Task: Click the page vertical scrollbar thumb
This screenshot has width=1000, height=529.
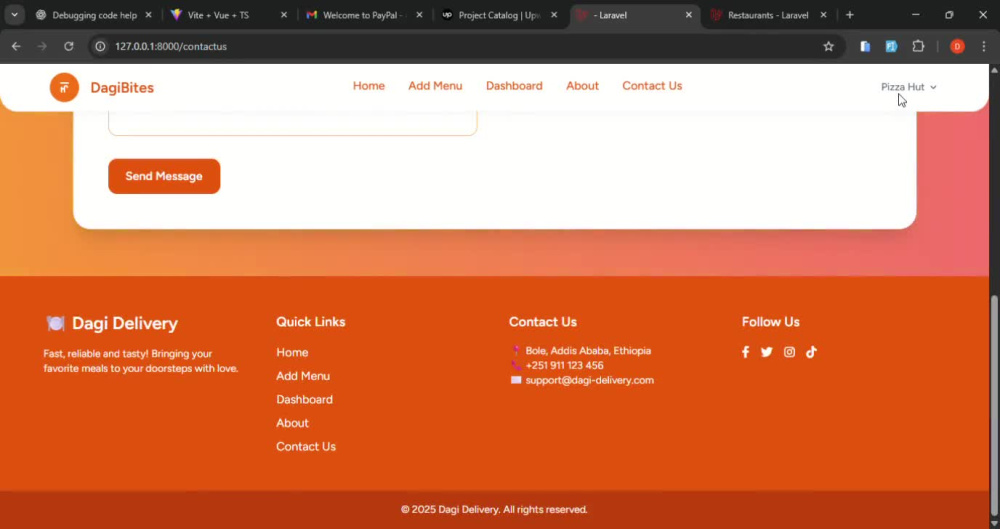Action: pyautogui.click(x=994, y=405)
